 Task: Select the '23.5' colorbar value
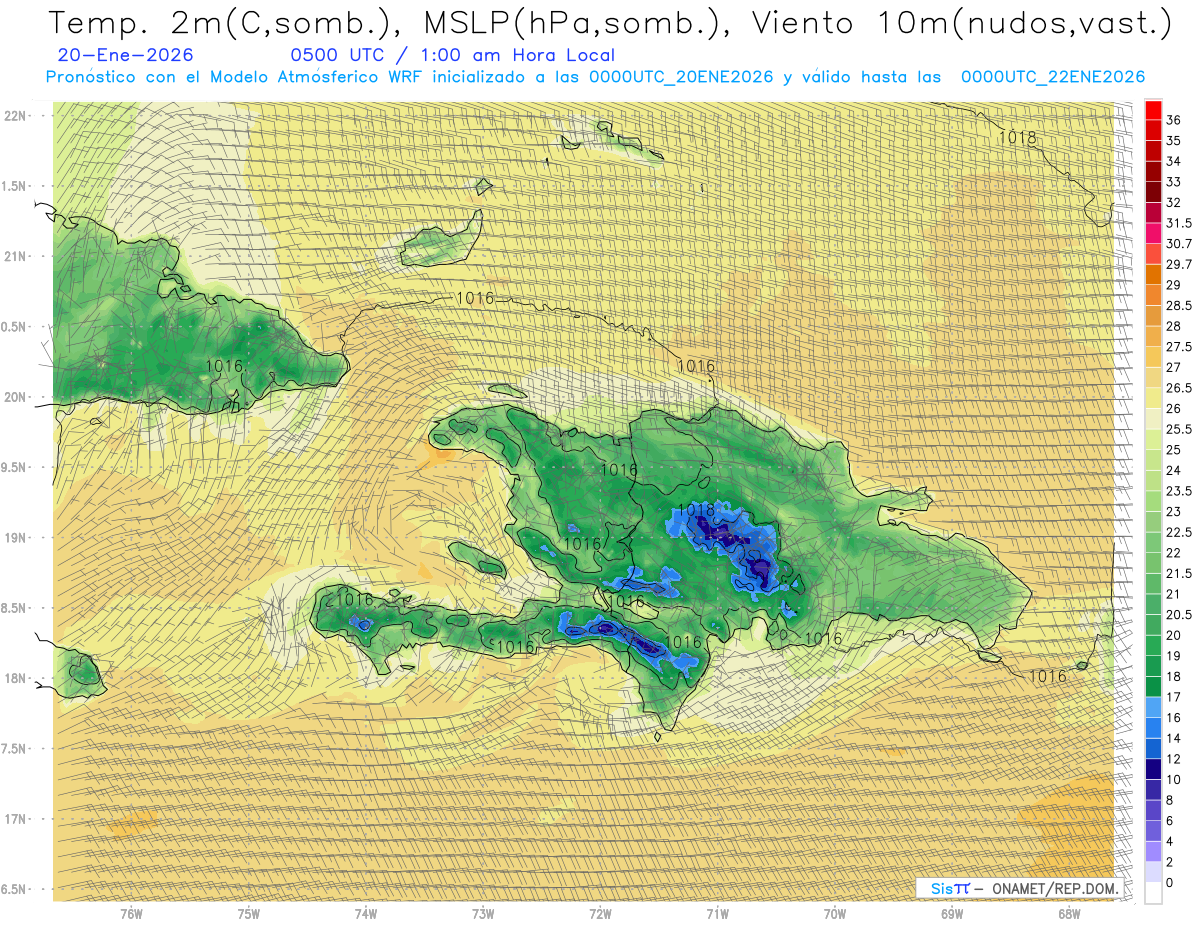[x=1179, y=491]
